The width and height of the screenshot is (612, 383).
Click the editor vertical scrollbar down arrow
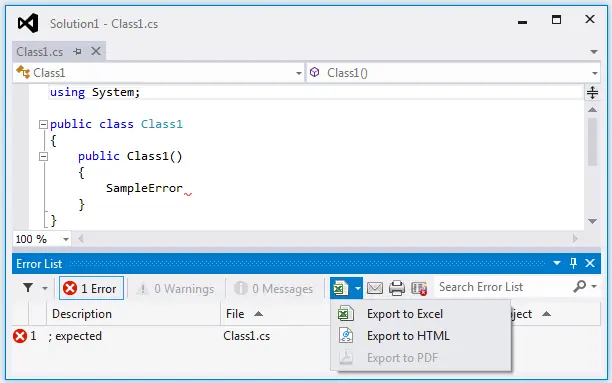tap(592, 221)
